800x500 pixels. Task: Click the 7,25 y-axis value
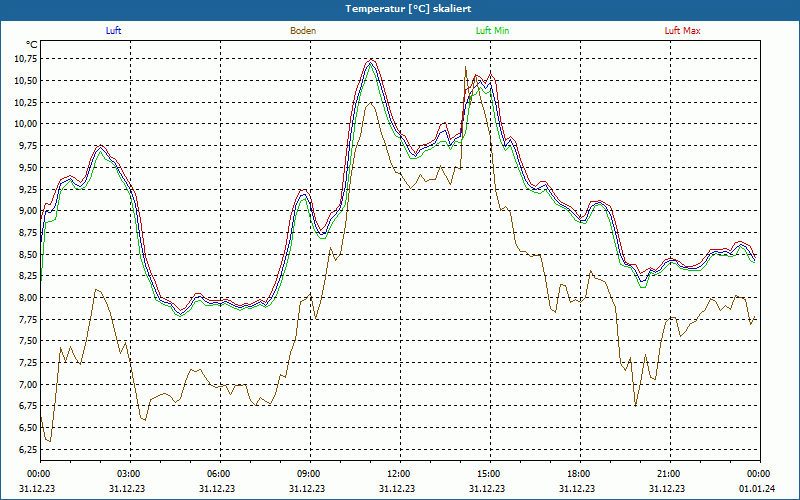click(x=29, y=363)
